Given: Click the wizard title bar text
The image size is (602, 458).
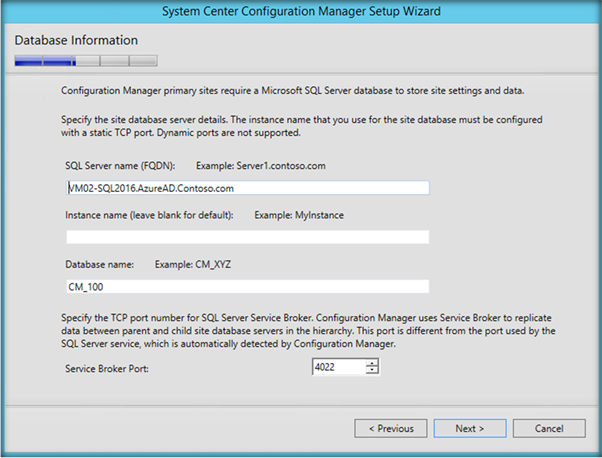Looking at the screenshot, I should tap(301, 11).
